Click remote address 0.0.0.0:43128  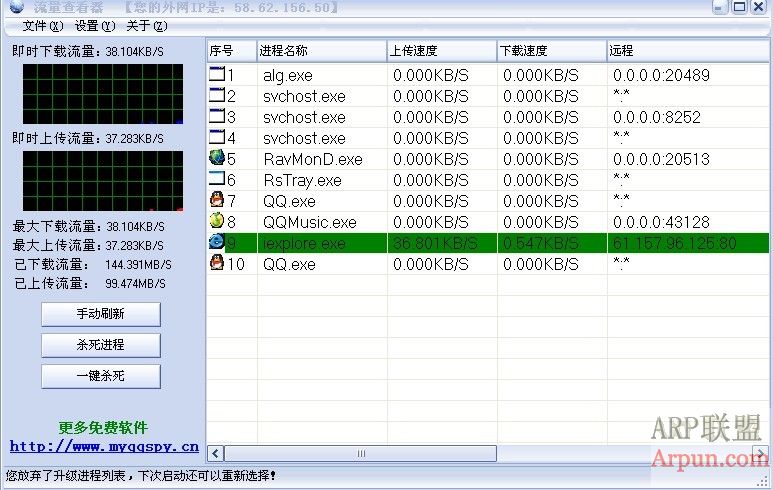[661, 222]
